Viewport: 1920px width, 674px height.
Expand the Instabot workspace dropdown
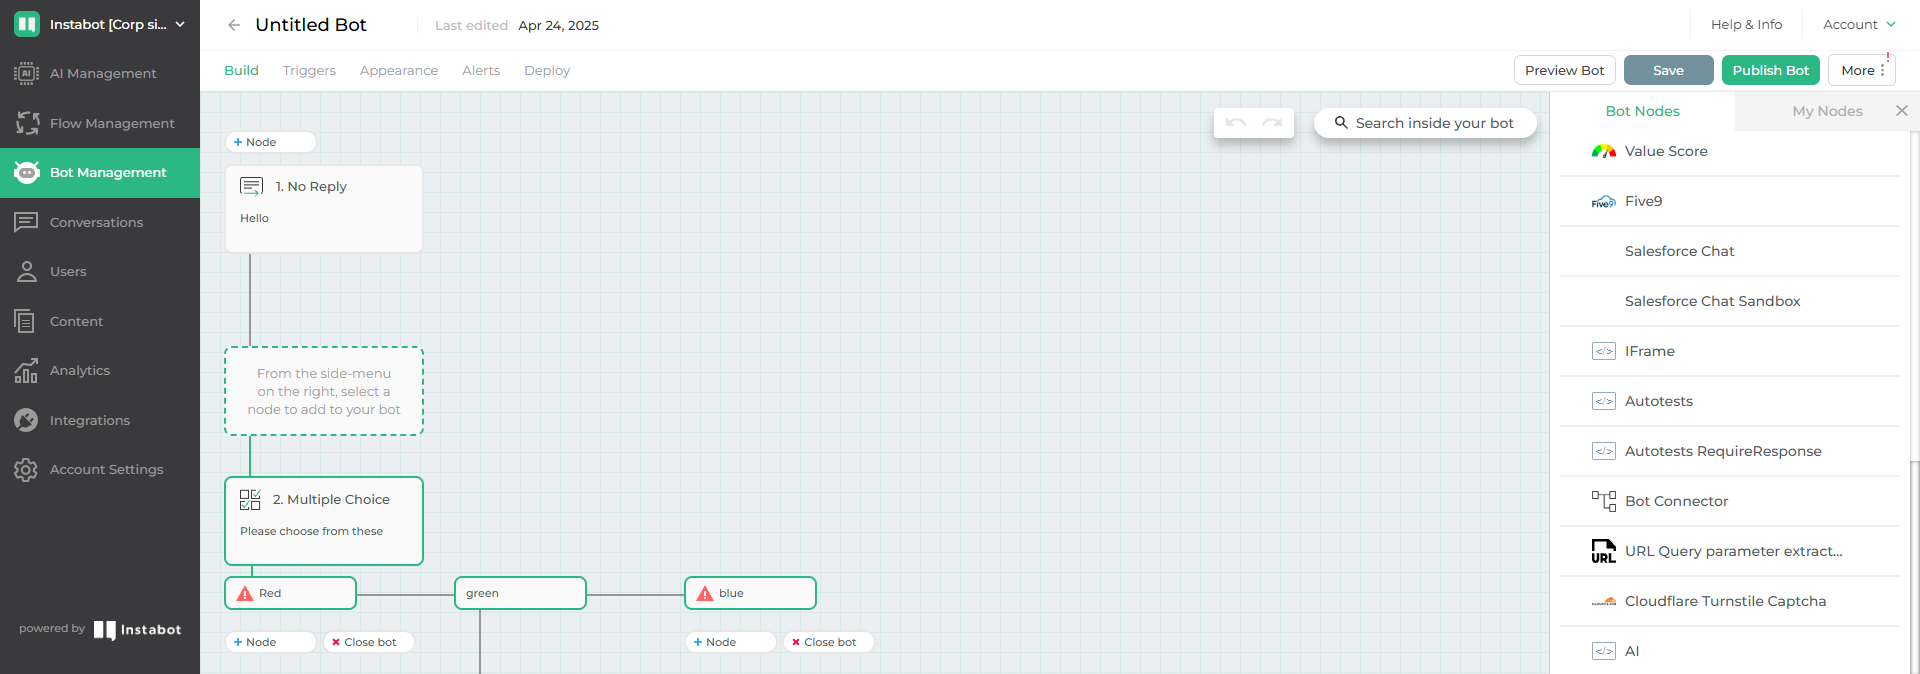(x=100, y=24)
